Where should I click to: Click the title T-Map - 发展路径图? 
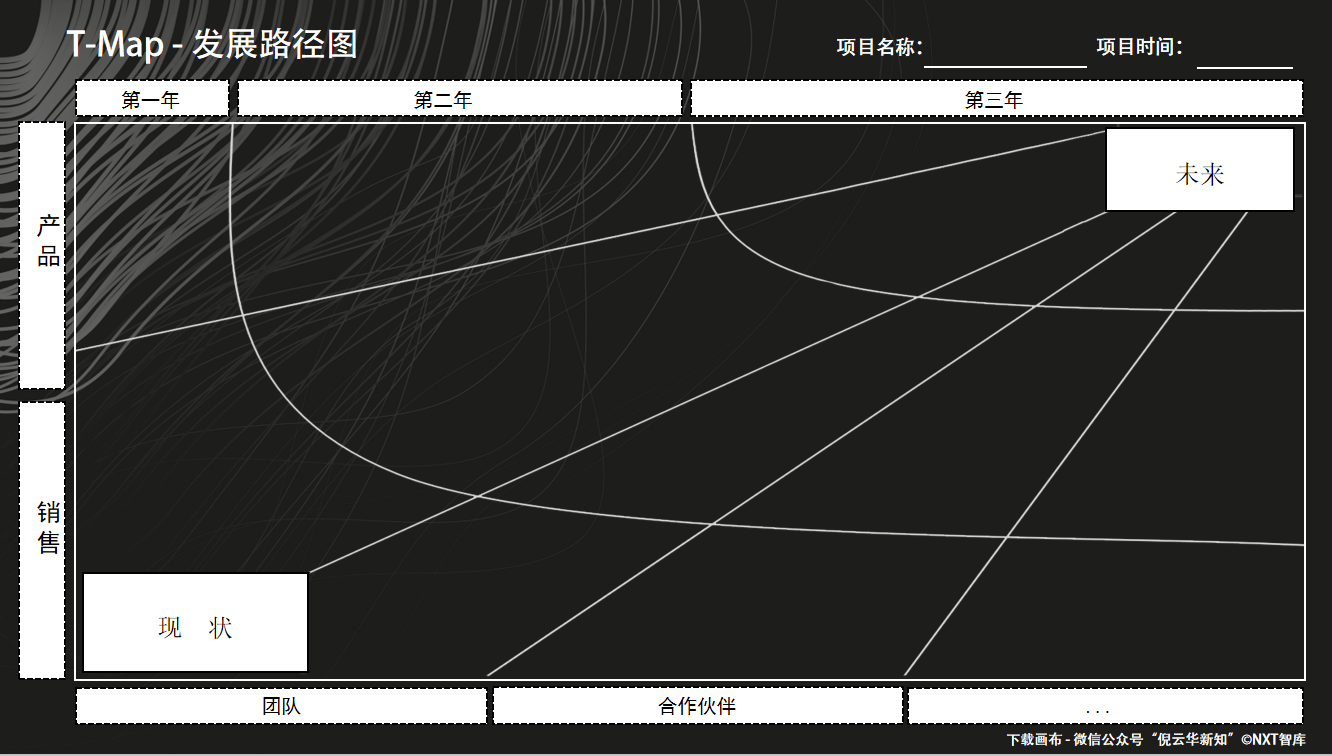click(x=212, y=44)
